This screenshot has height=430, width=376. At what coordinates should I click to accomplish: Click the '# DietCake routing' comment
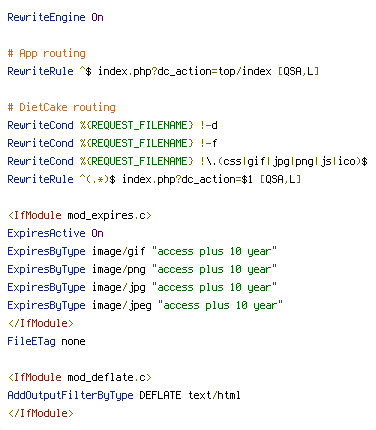(x=62, y=107)
